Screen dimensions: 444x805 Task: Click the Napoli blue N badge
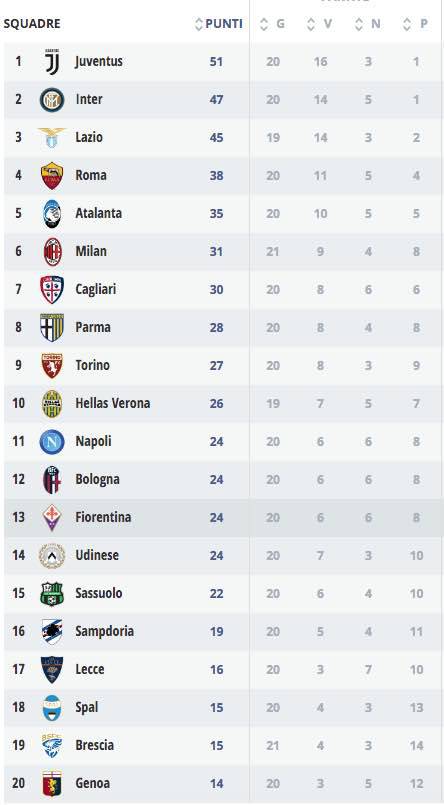52,442
